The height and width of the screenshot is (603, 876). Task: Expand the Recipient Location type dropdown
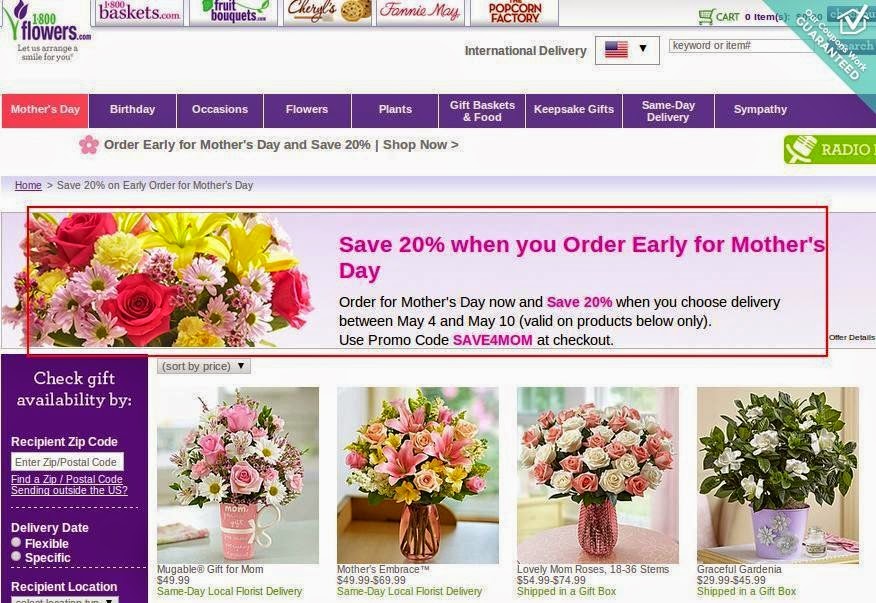click(65, 600)
